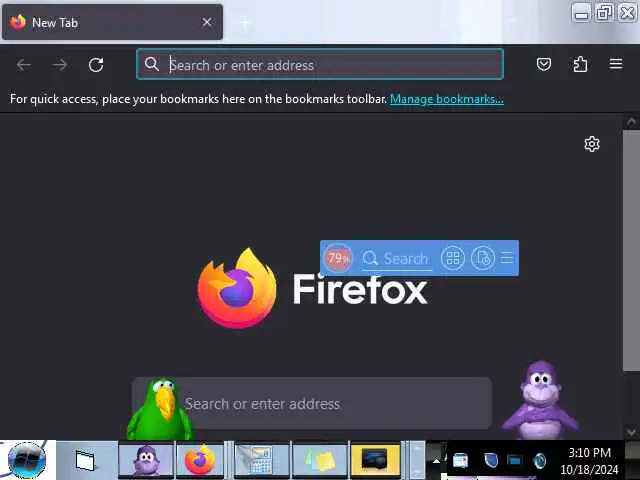The height and width of the screenshot is (480, 640).
Task: Focus the top address bar
Action: coord(320,64)
